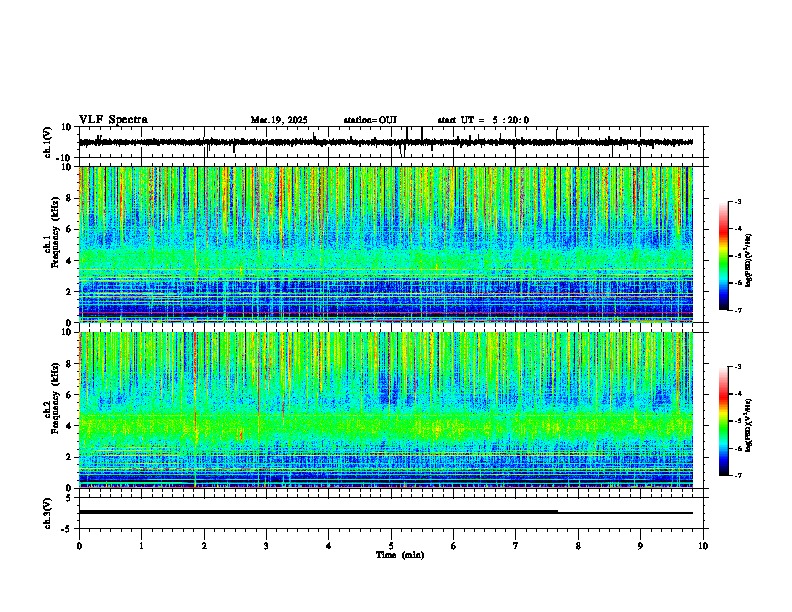Click the time axis tick label '1'
792x612 pixels.
(141, 546)
